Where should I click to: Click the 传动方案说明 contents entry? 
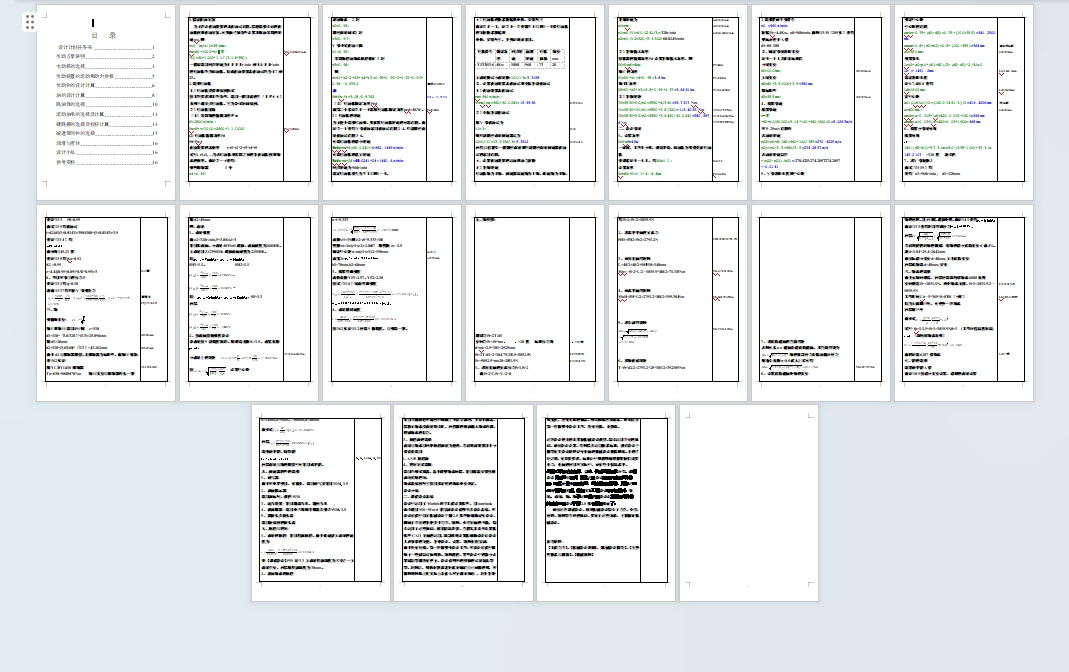tap(106, 57)
